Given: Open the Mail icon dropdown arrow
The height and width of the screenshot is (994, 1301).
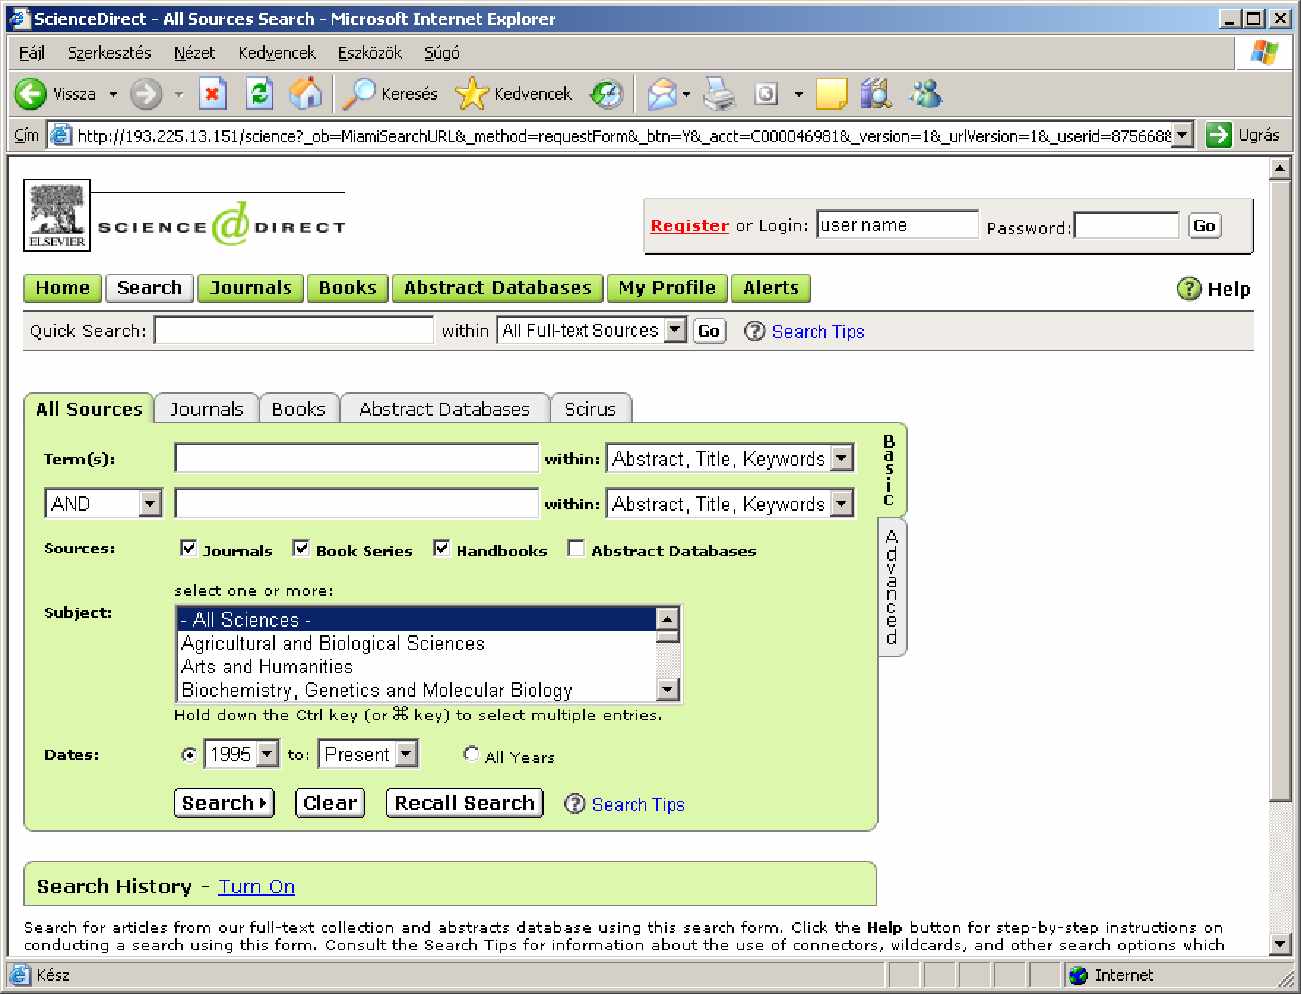Looking at the screenshot, I should (x=686, y=95).
